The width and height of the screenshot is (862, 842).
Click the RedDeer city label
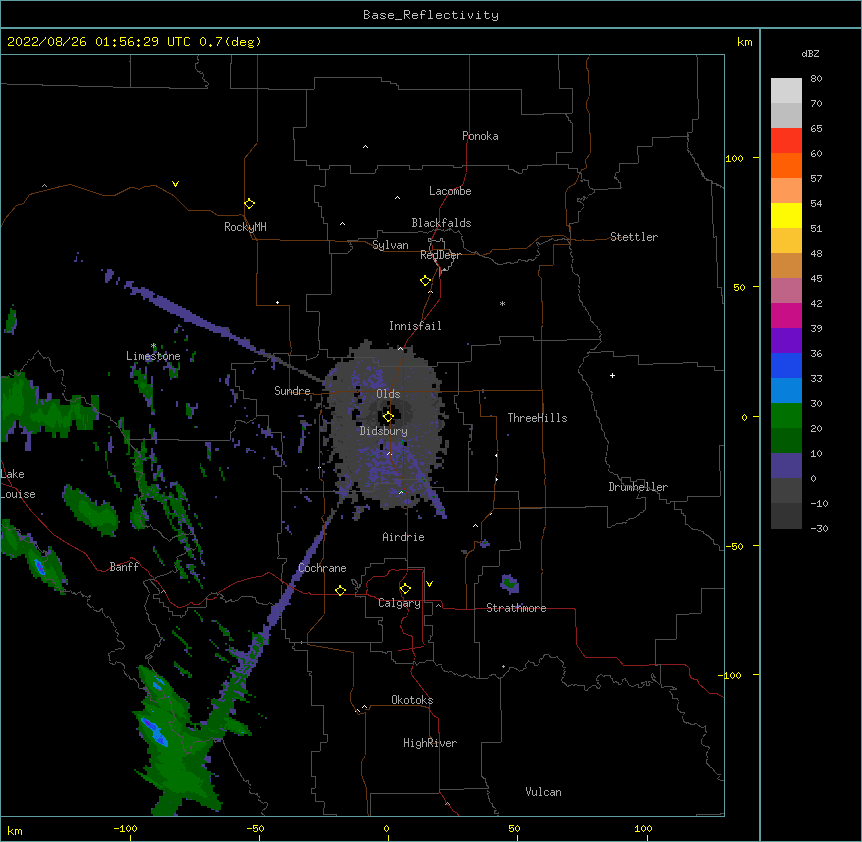pos(440,255)
